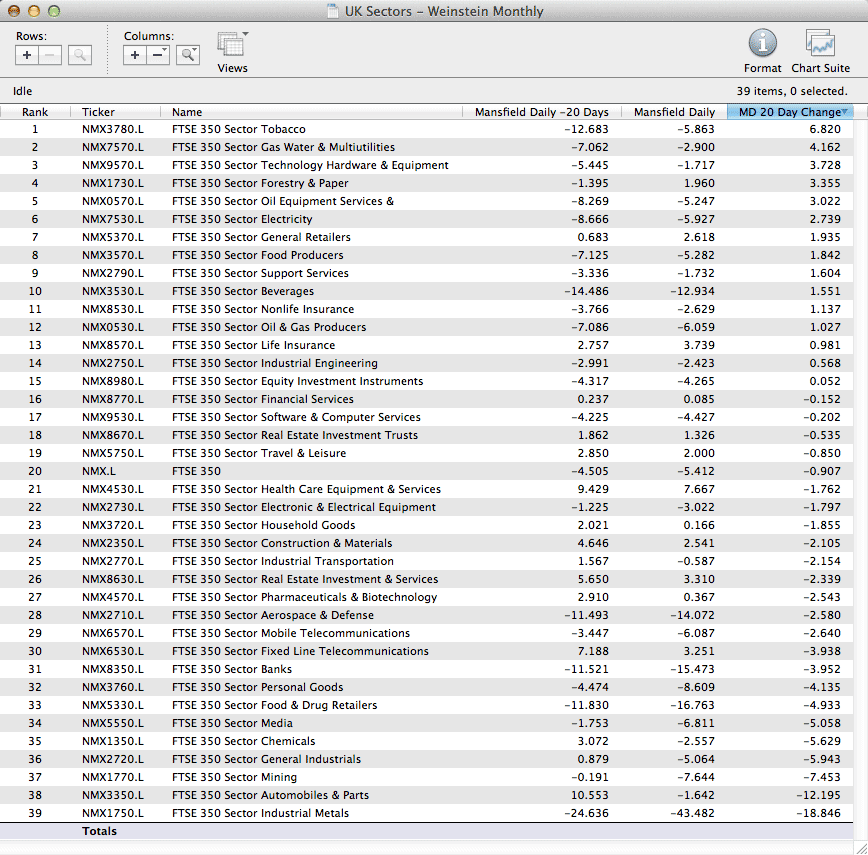868x855 pixels.
Task: Click the Rows search magnifier button
Action: click(x=80, y=56)
